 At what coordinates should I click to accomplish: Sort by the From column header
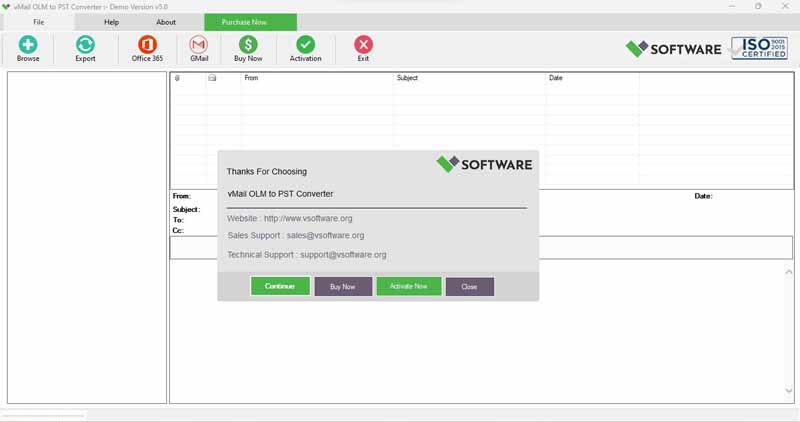pyautogui.click(x=251, y=78)
